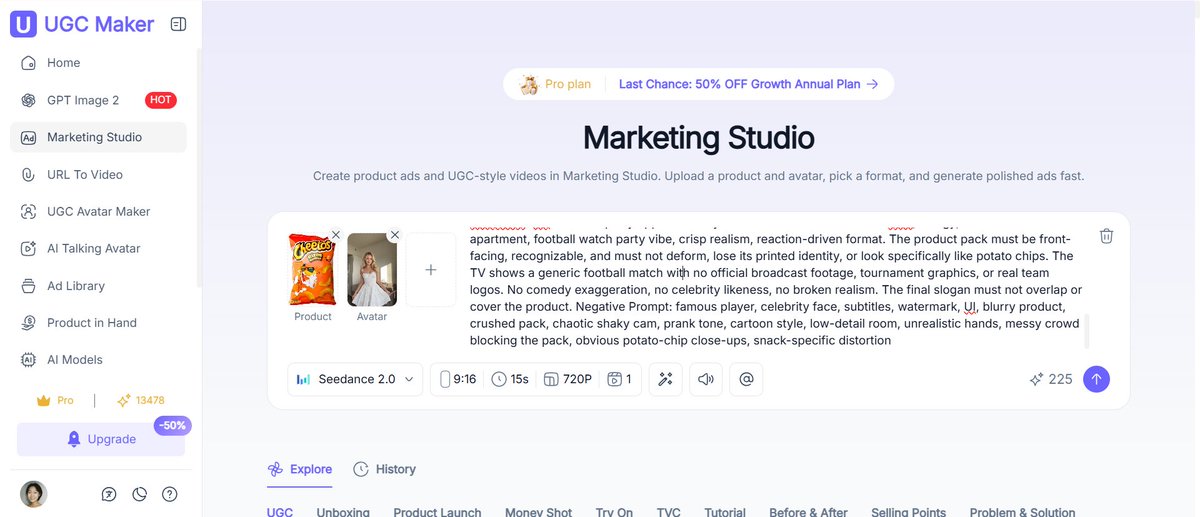Change the video count setting of 1

tap(620, 379)
